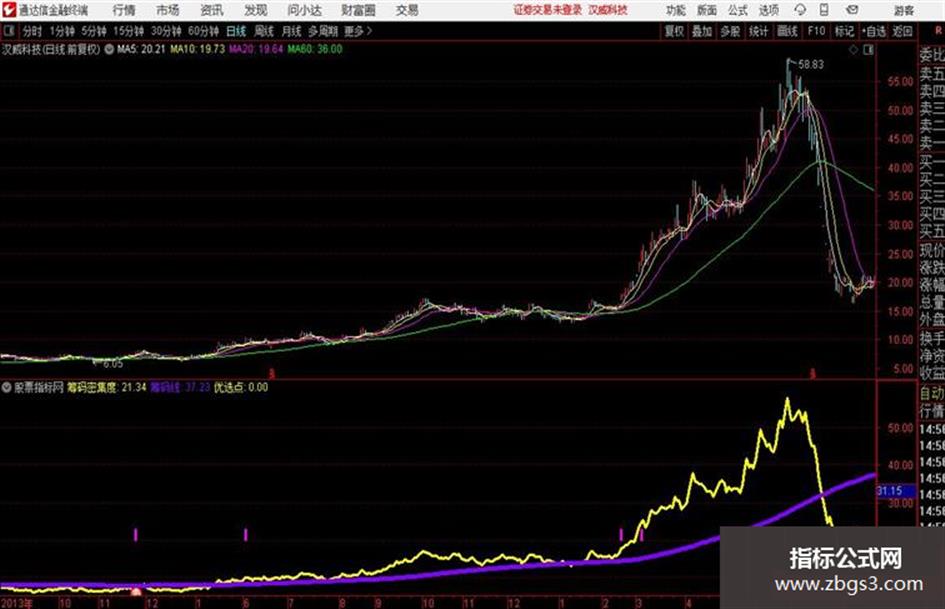Open the 公式 menu
945x609 pixels.
[738, 10]
